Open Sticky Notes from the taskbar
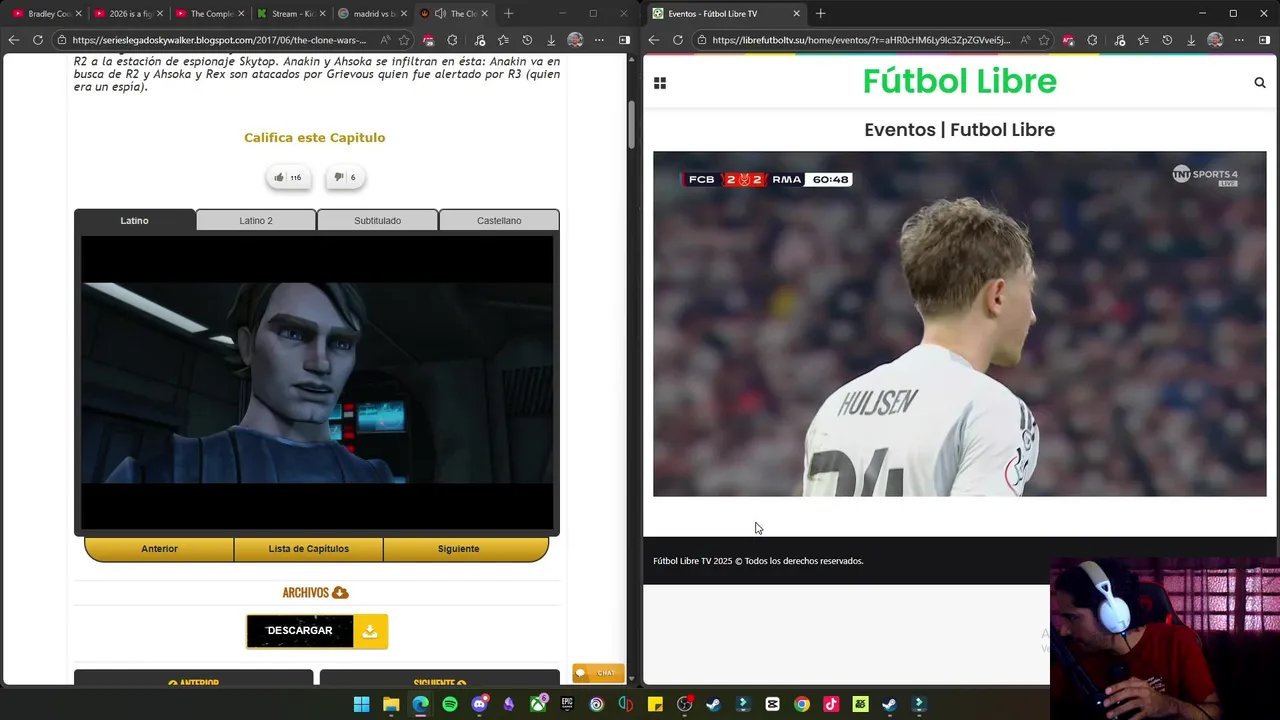1280x720 pixels. point(655,704)
